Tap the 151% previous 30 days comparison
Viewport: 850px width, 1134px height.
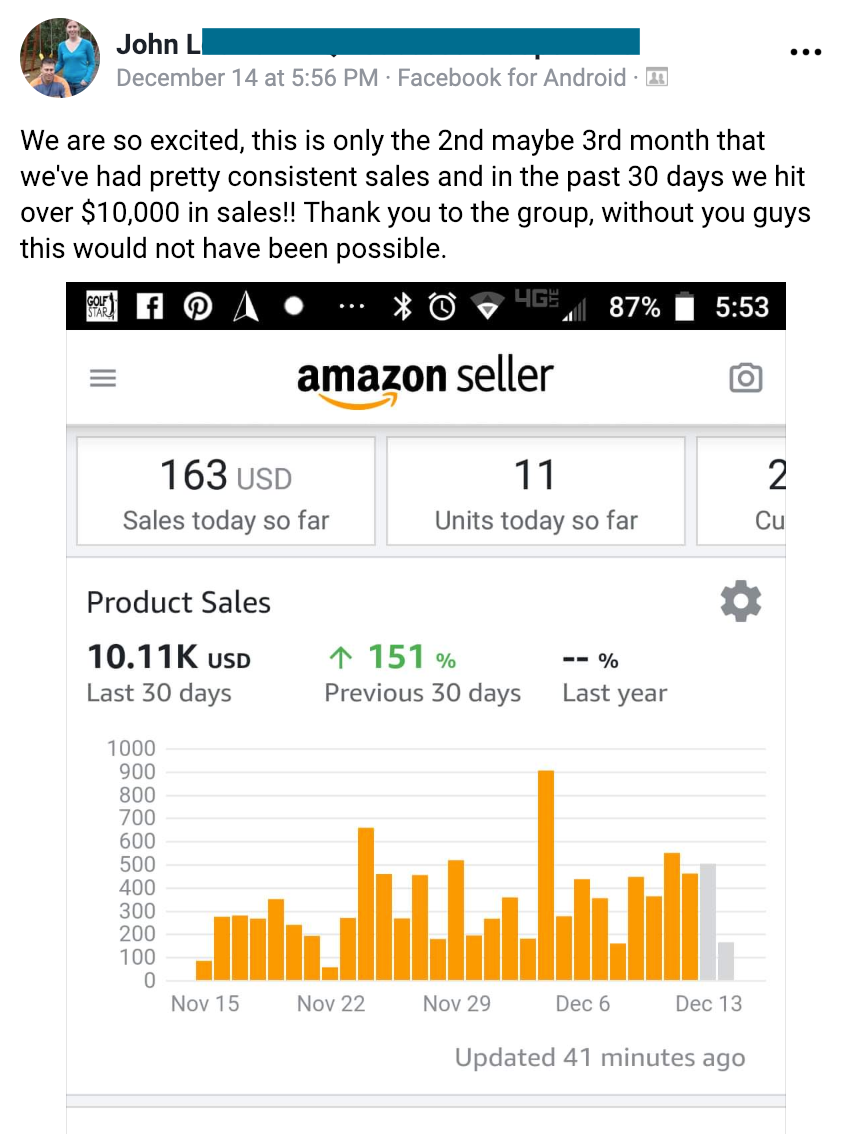click(392, 658)
